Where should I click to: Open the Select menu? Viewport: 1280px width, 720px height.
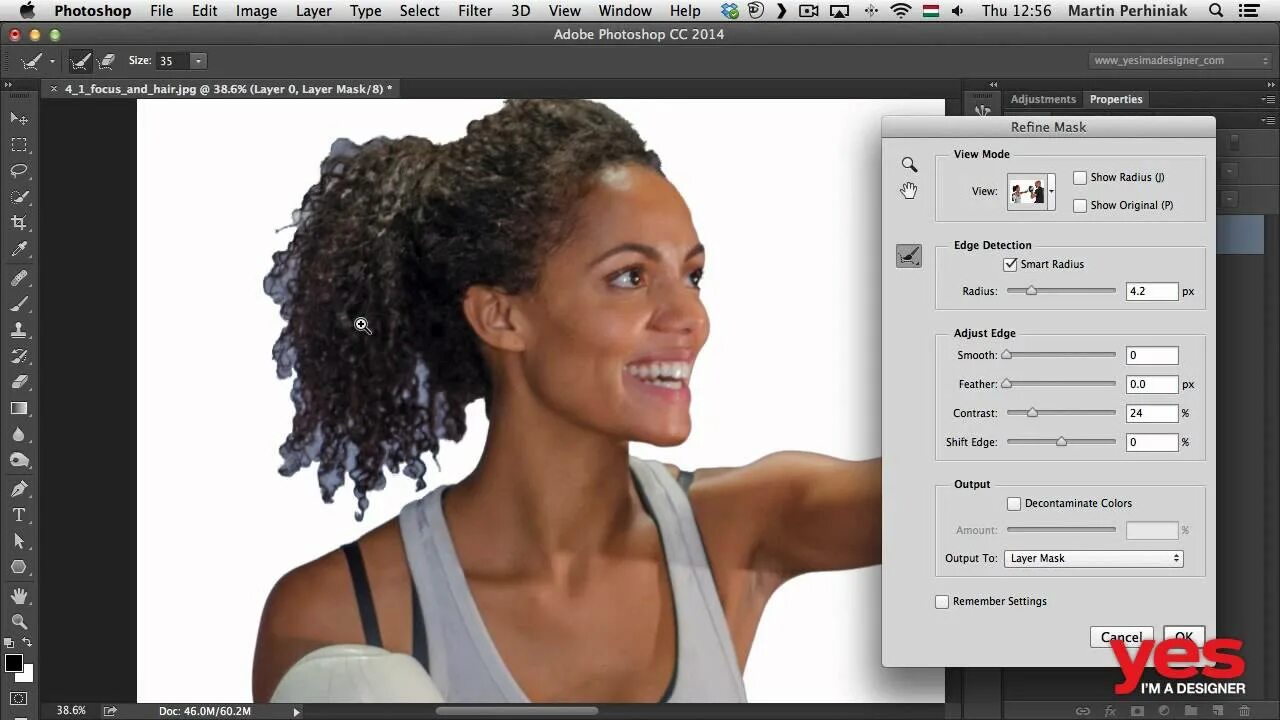419,10
